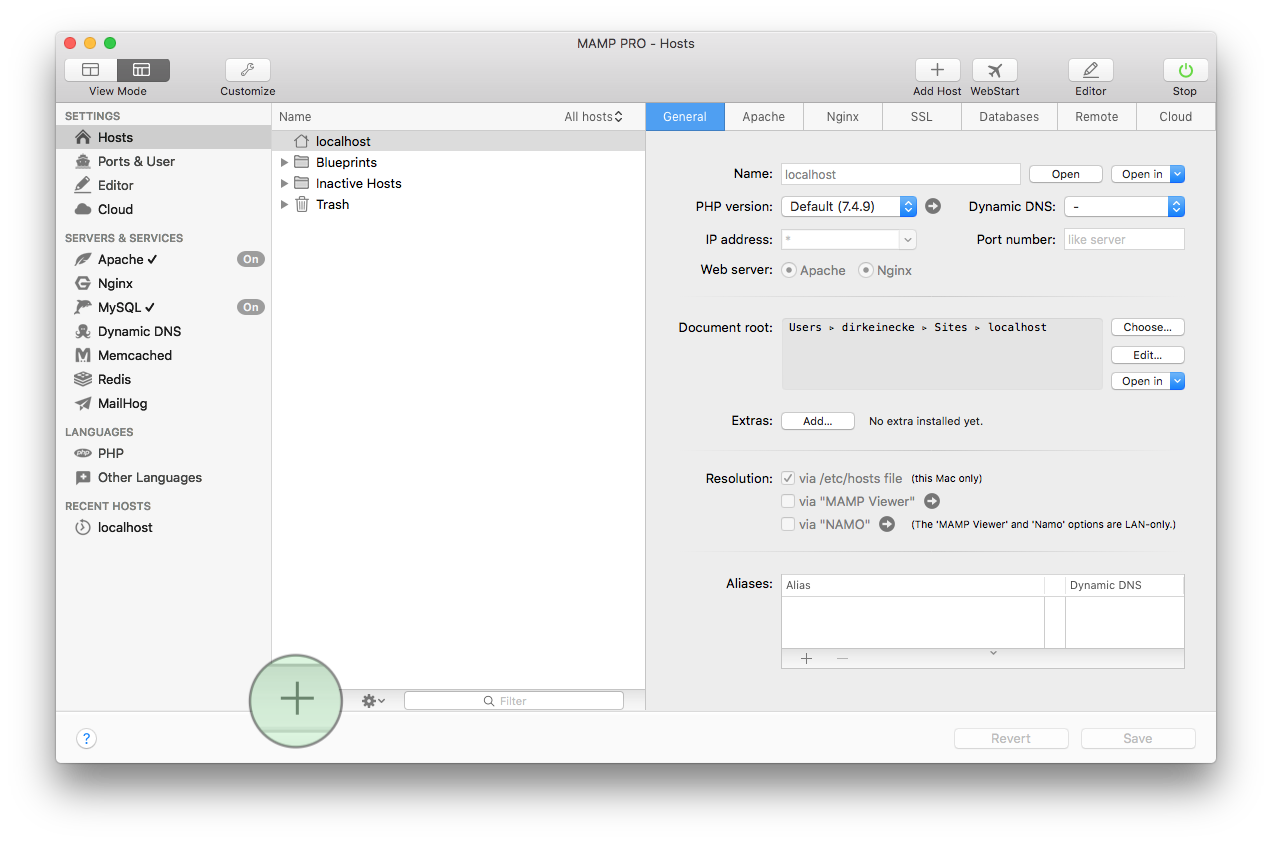The height and width of the screenshot is (843, 1272).
Task: Expand the Blueprints folder
Action: click(x=285, y=161)
